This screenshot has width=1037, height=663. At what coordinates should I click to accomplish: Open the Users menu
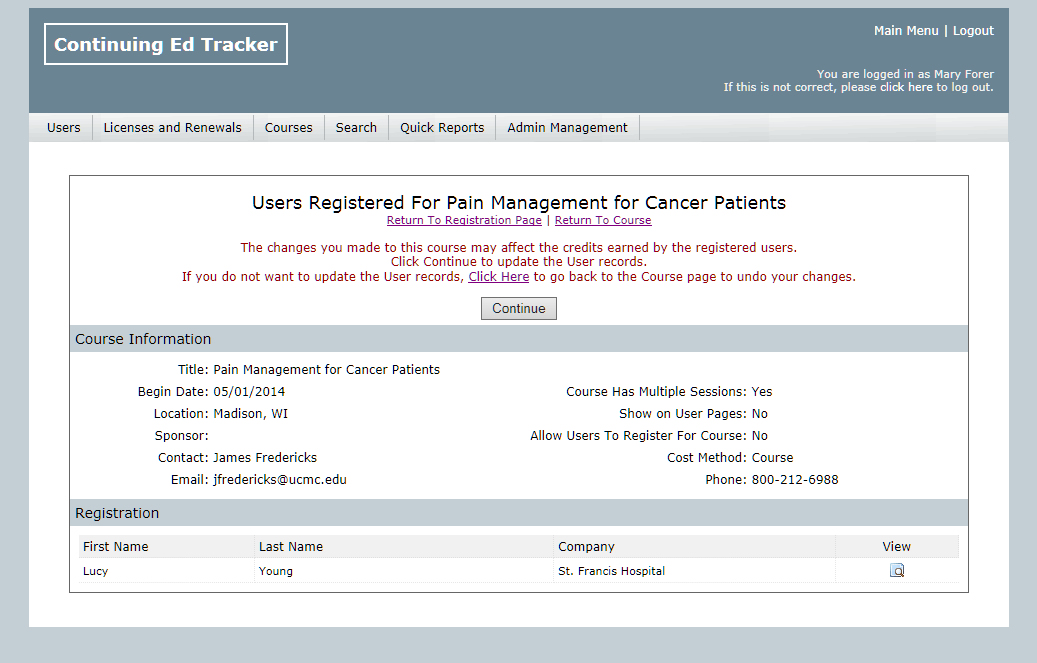pyautogui.click(x=64, y=128)
